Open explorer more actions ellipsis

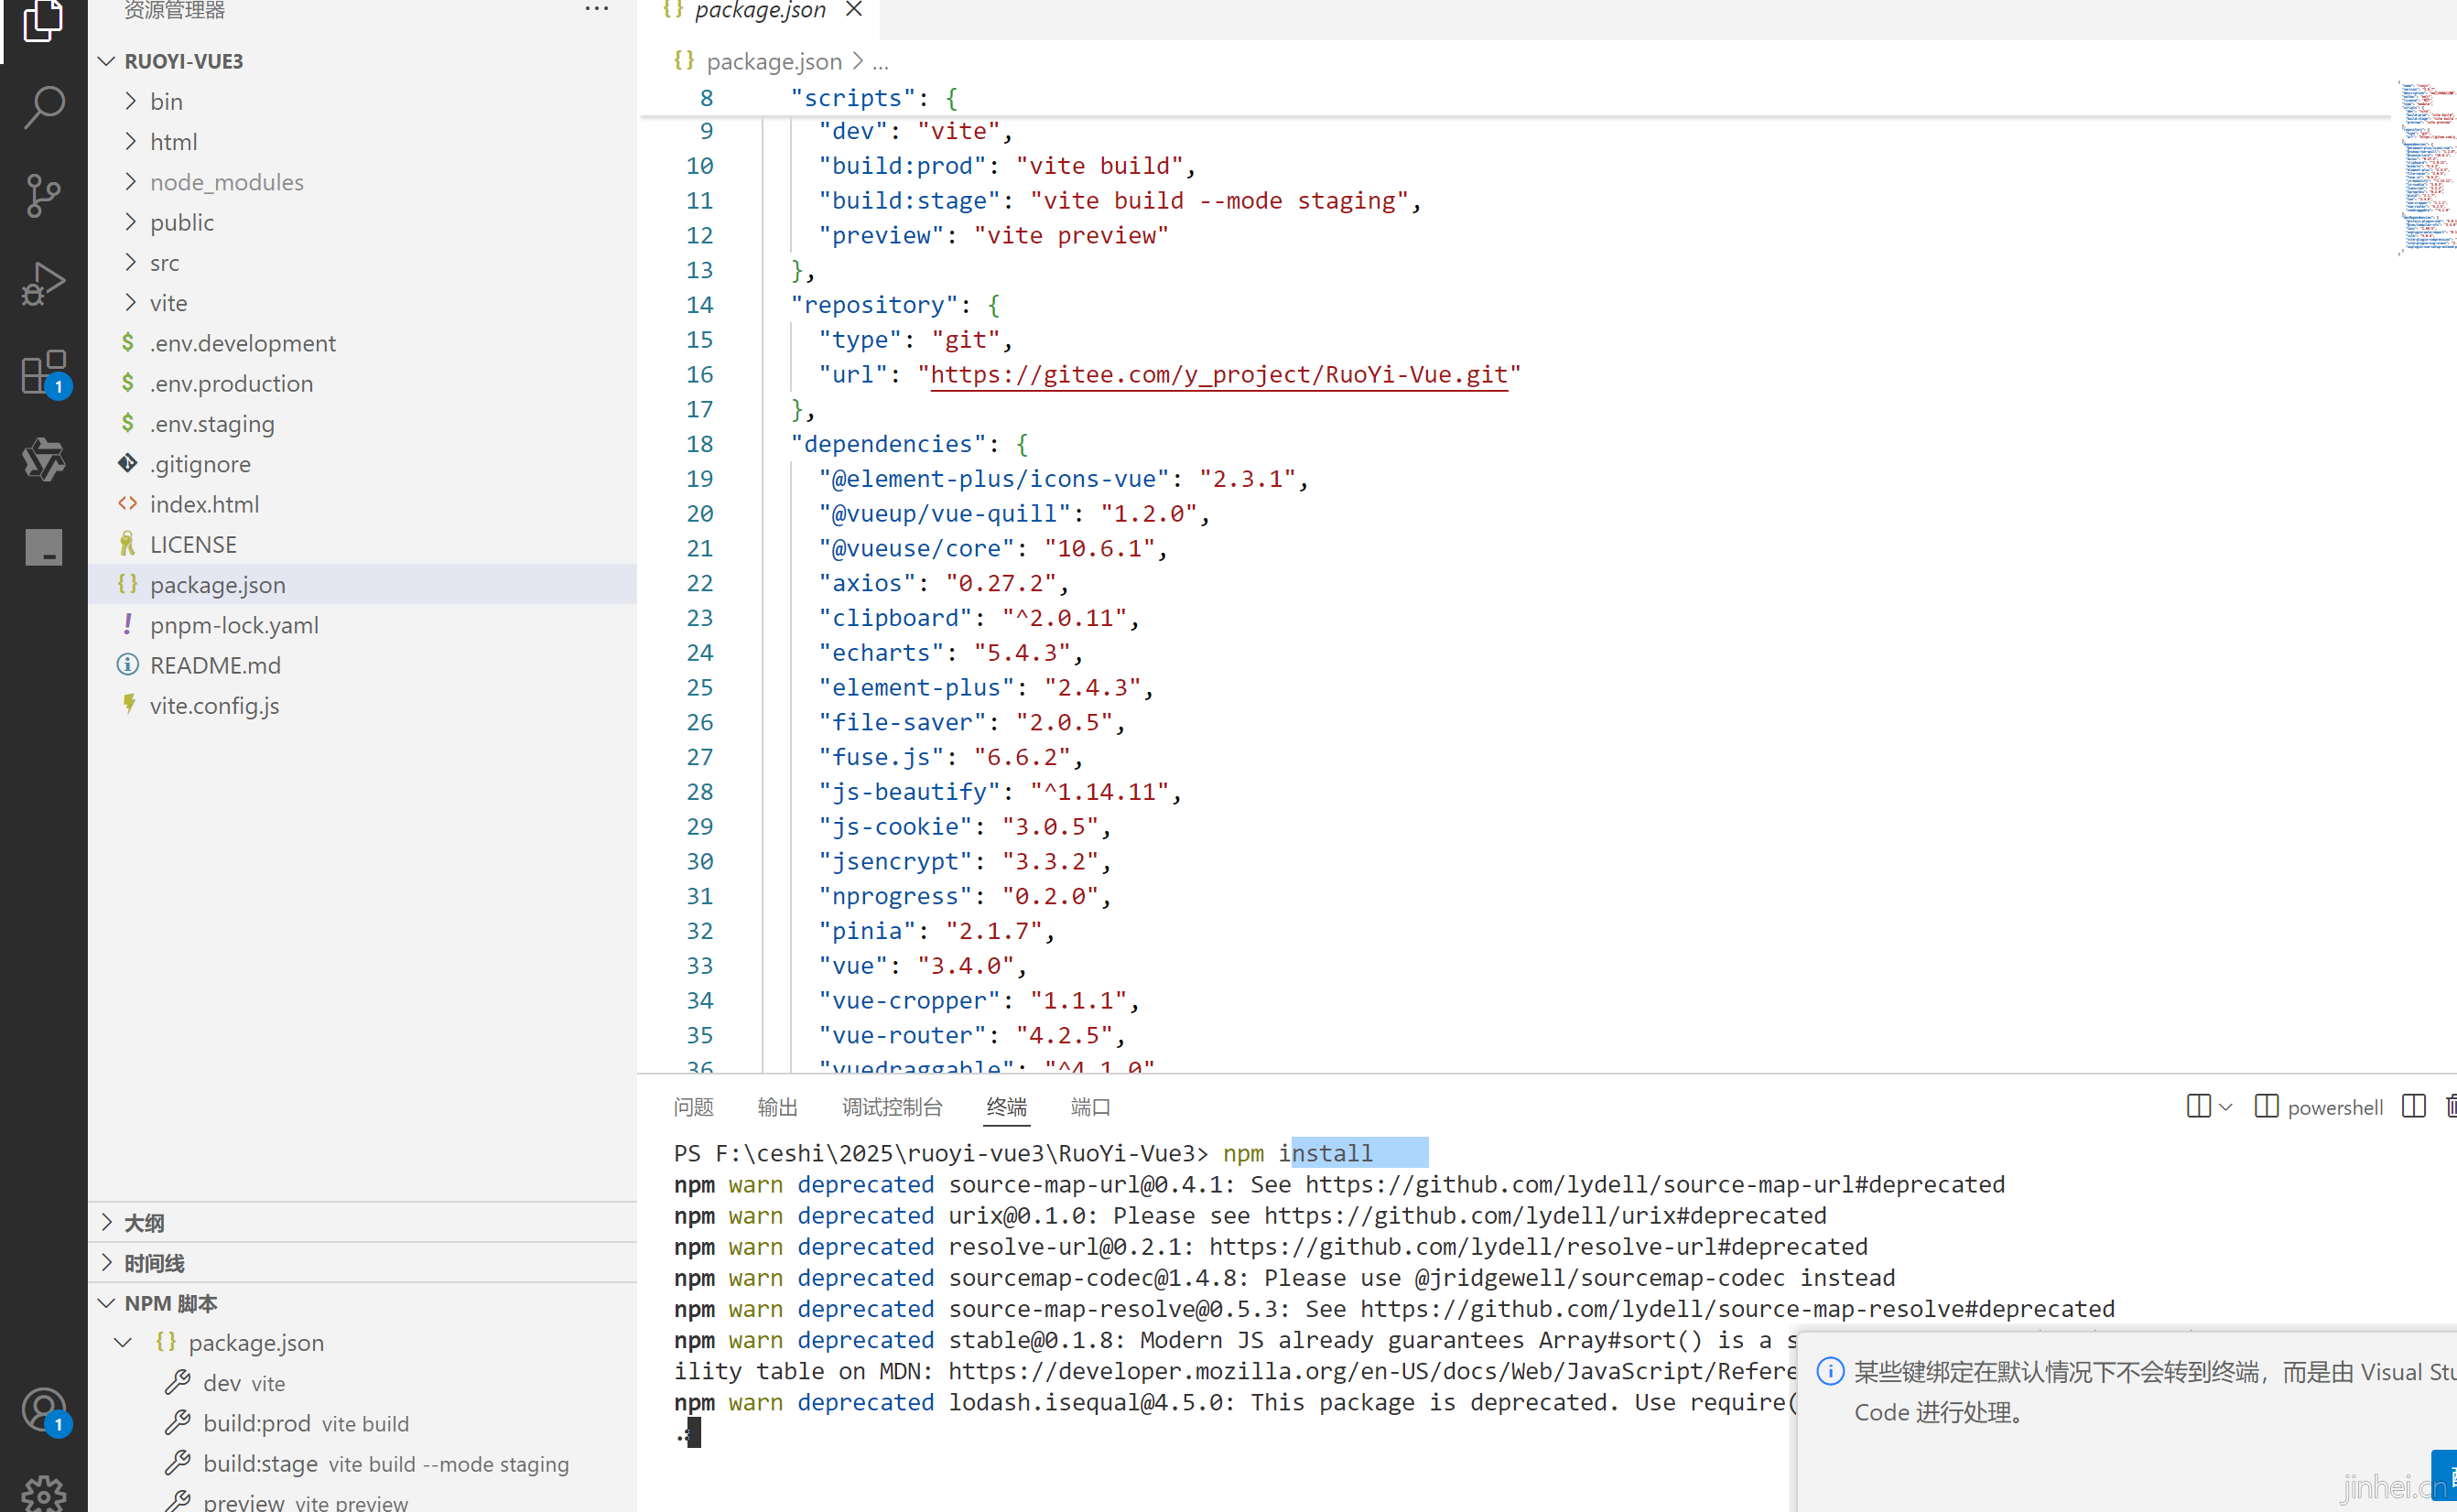(x=596, y=10)
